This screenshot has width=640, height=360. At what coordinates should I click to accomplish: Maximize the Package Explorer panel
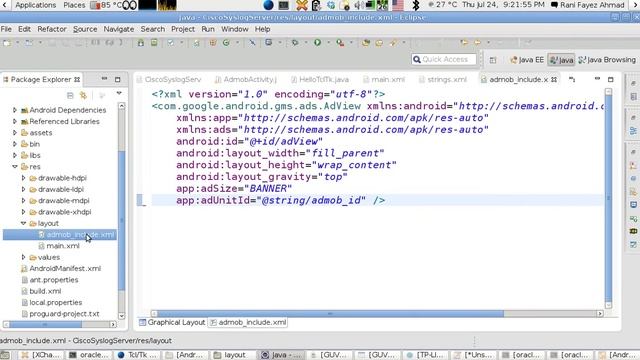118,79
